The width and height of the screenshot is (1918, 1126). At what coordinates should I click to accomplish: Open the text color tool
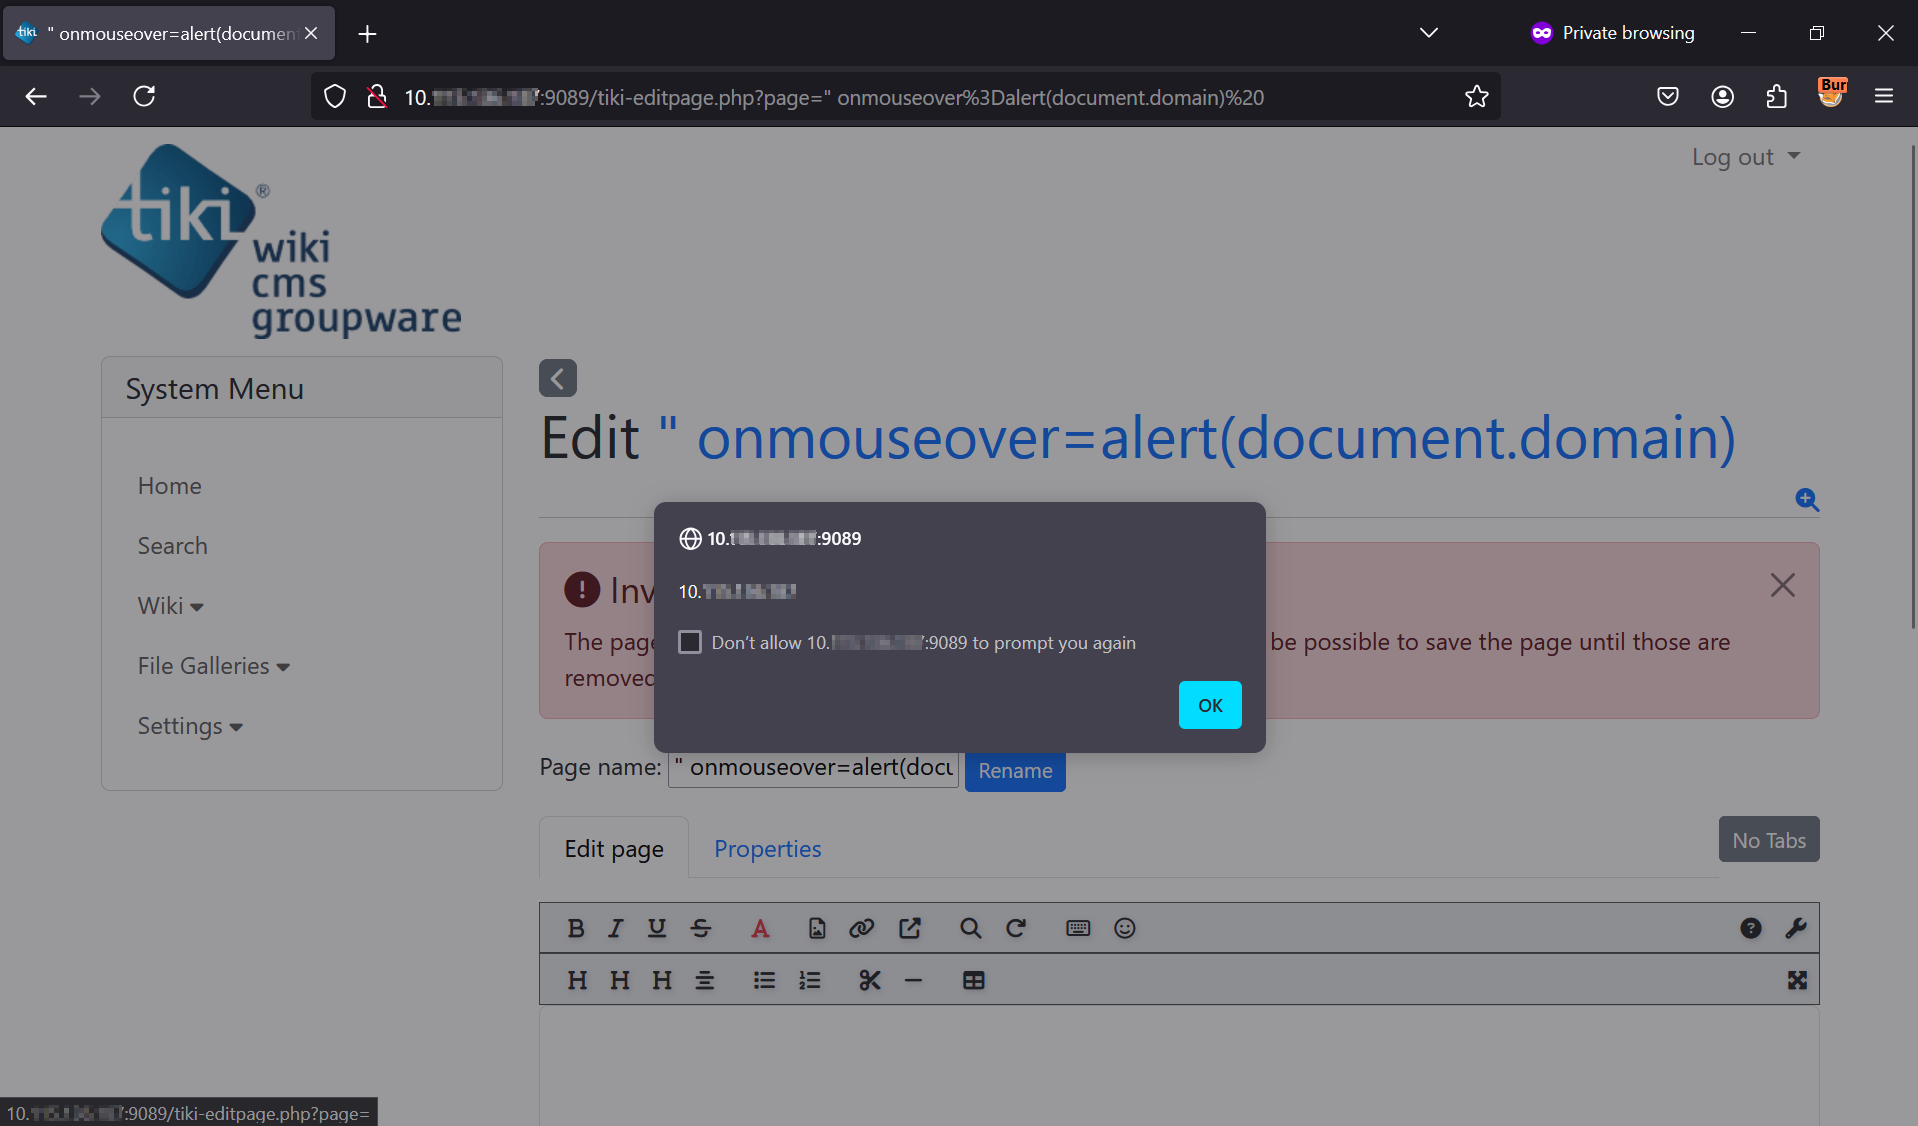click(760, 928)
